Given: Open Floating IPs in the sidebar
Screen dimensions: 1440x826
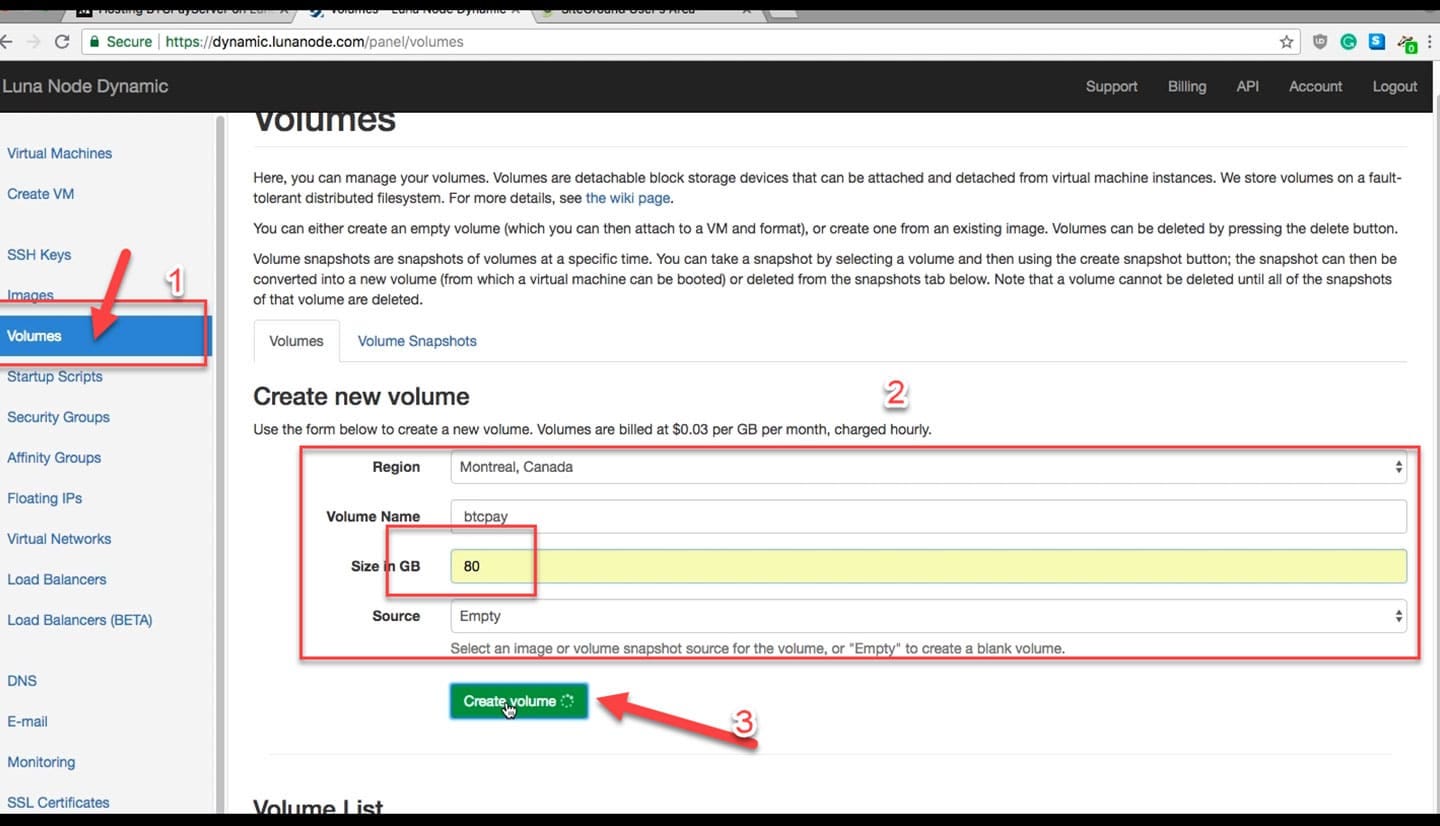Looking at the screenshot, I should coord(44,498).
